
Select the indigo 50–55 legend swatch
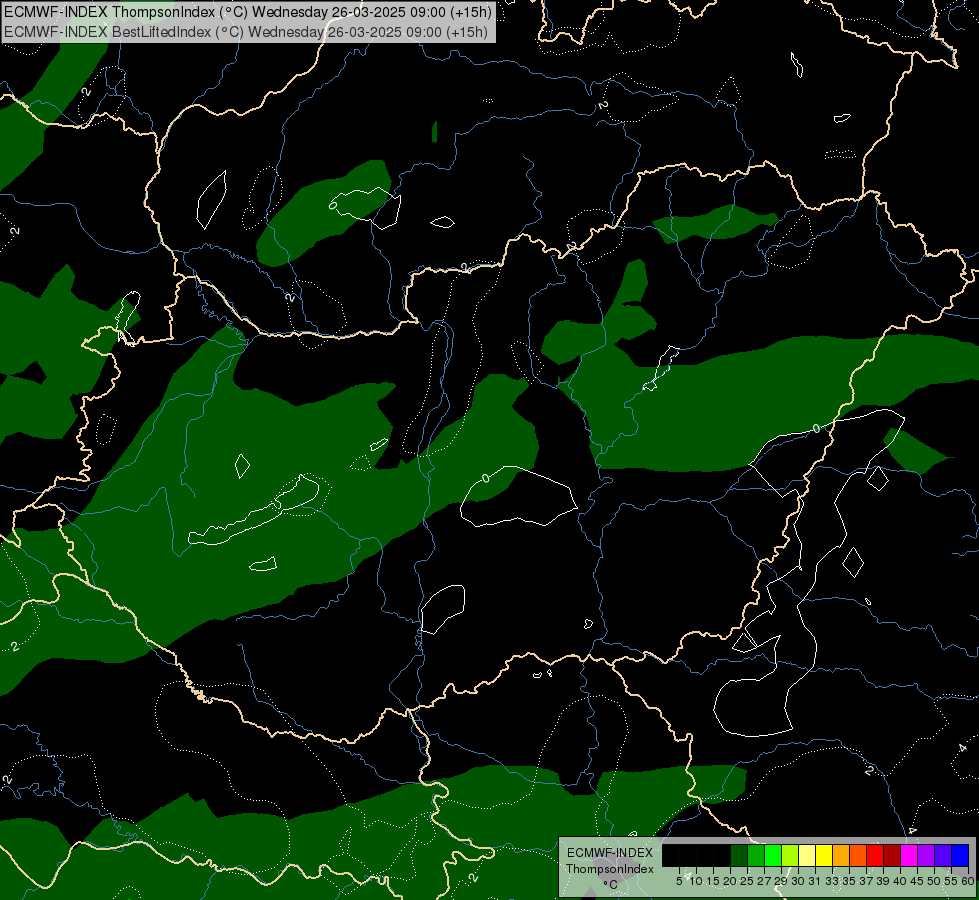point(943,855)
